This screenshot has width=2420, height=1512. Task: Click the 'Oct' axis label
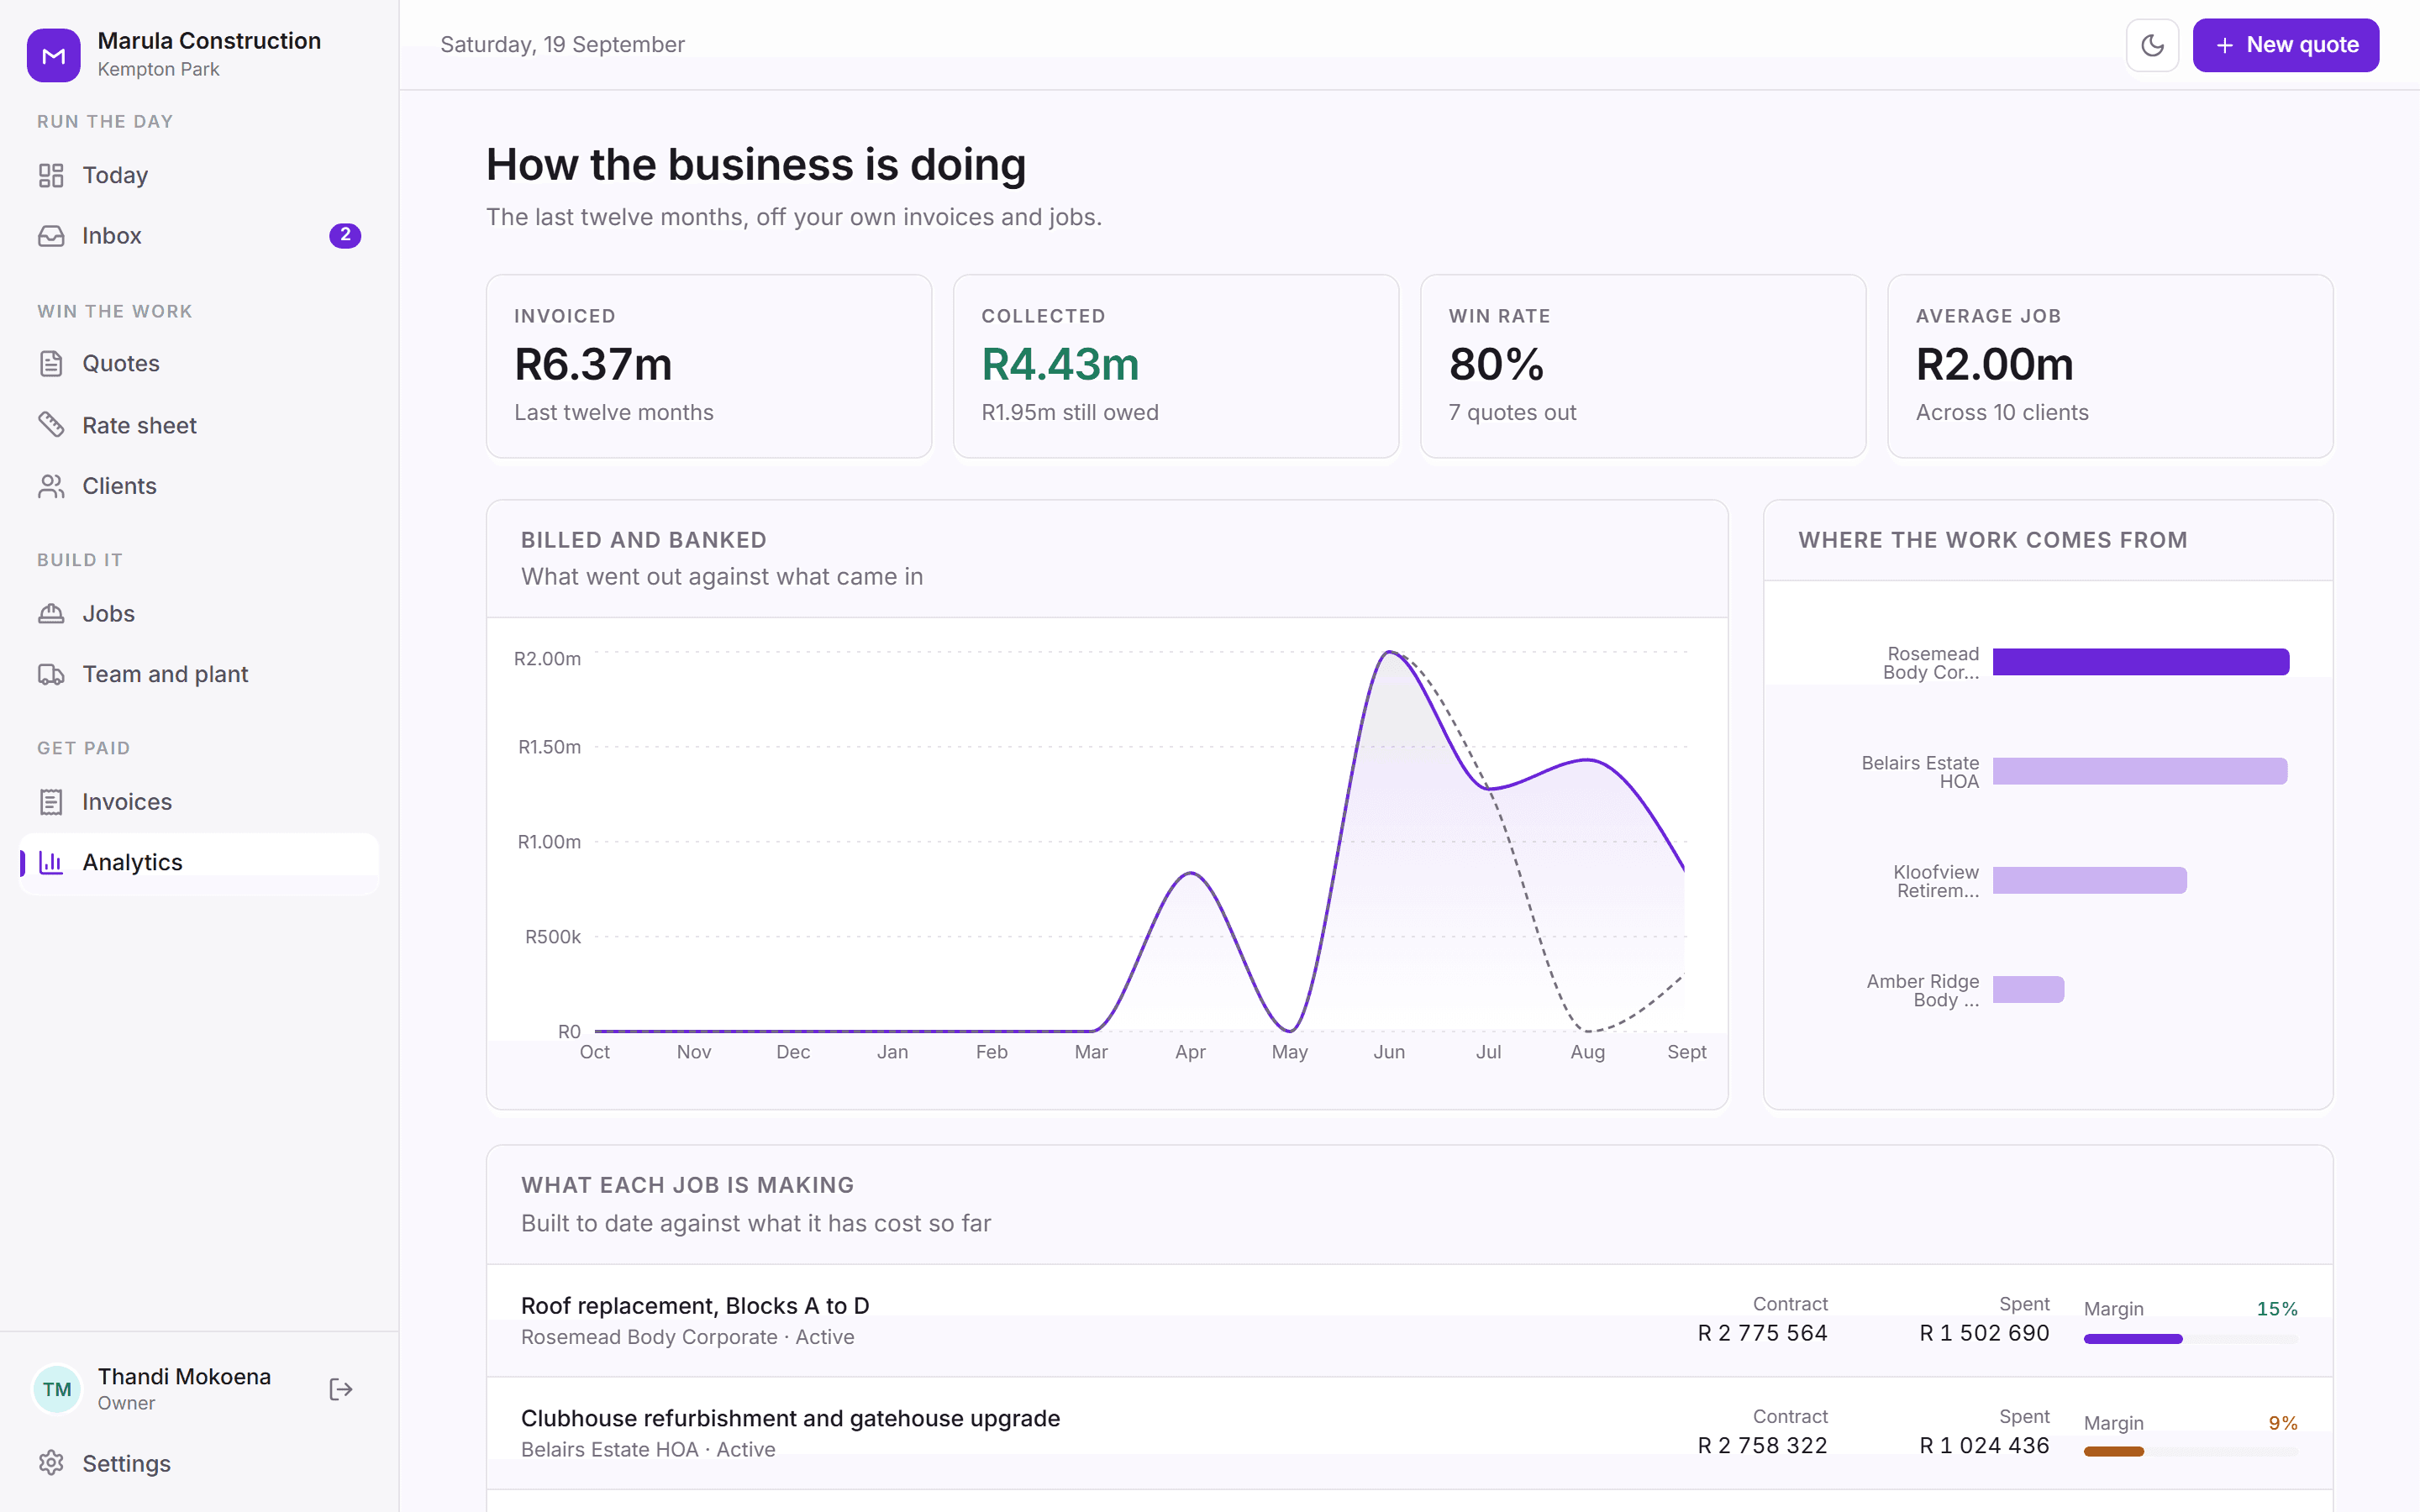(x=594, y=1052)
